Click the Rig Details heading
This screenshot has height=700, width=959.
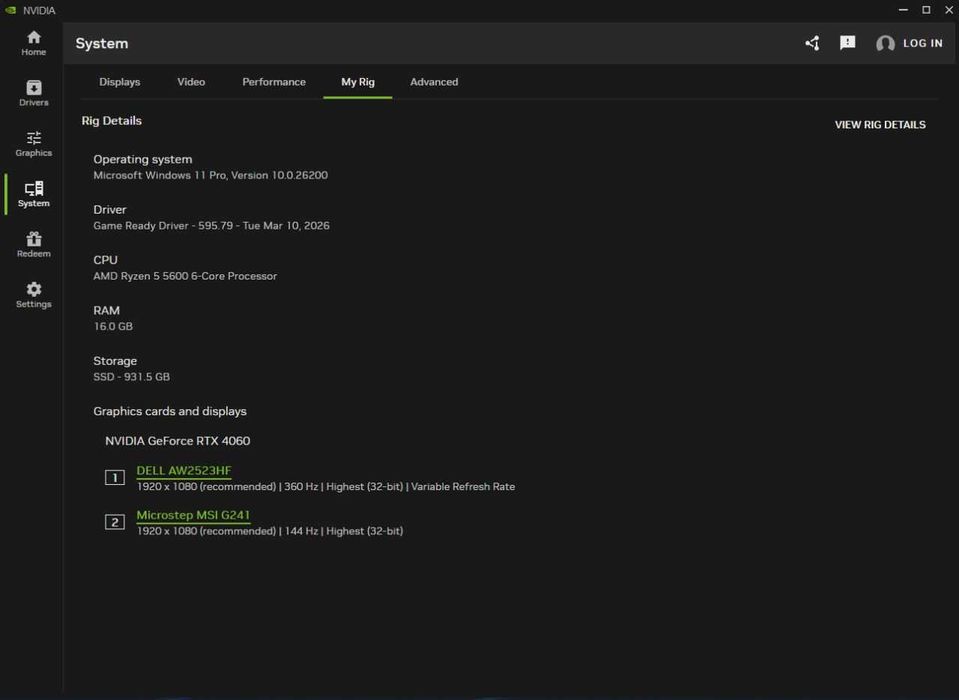click(x=111, y=121)
